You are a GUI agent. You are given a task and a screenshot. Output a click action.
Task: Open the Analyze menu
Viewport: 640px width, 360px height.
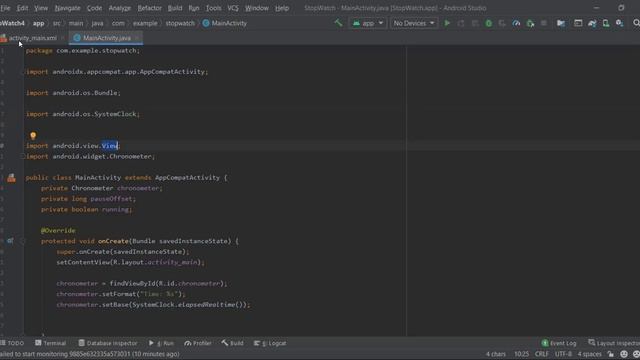tap(120, 8)
